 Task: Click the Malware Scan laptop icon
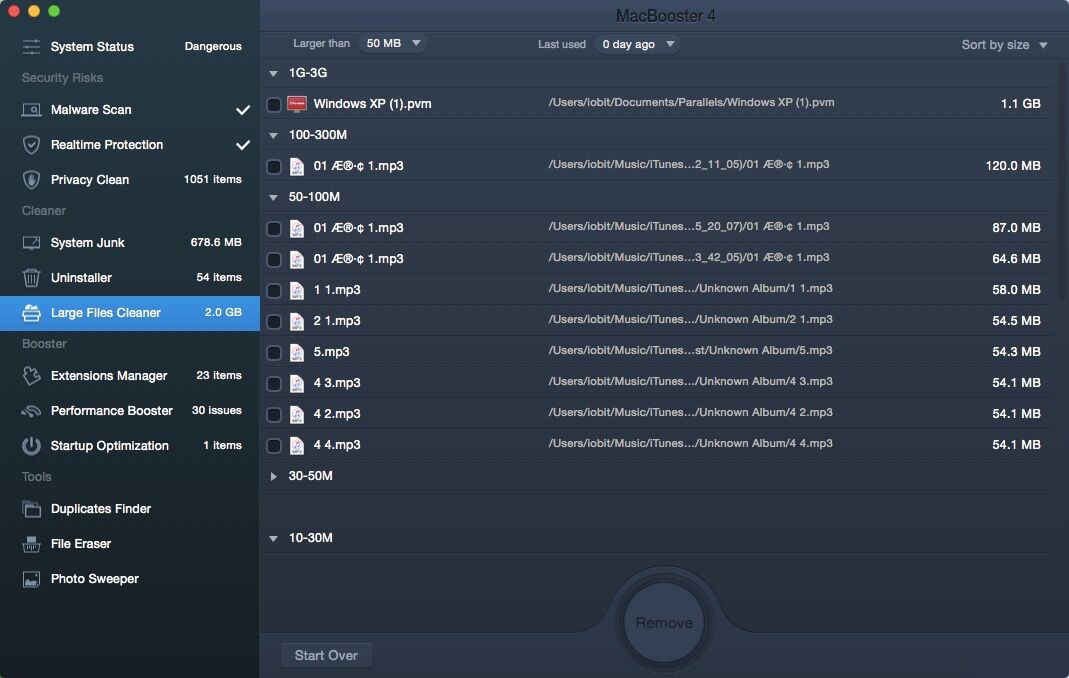coord(31,110)
